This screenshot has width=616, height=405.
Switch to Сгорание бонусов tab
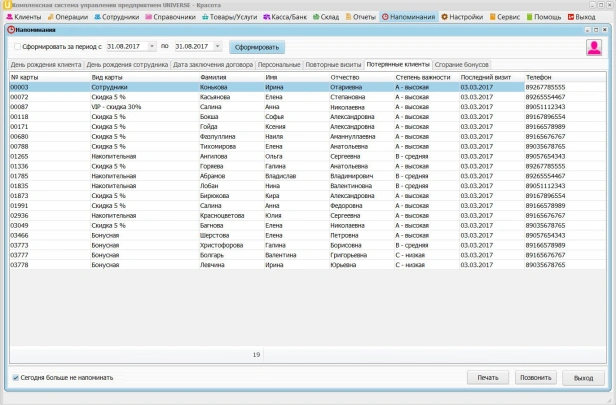[461, 65]
